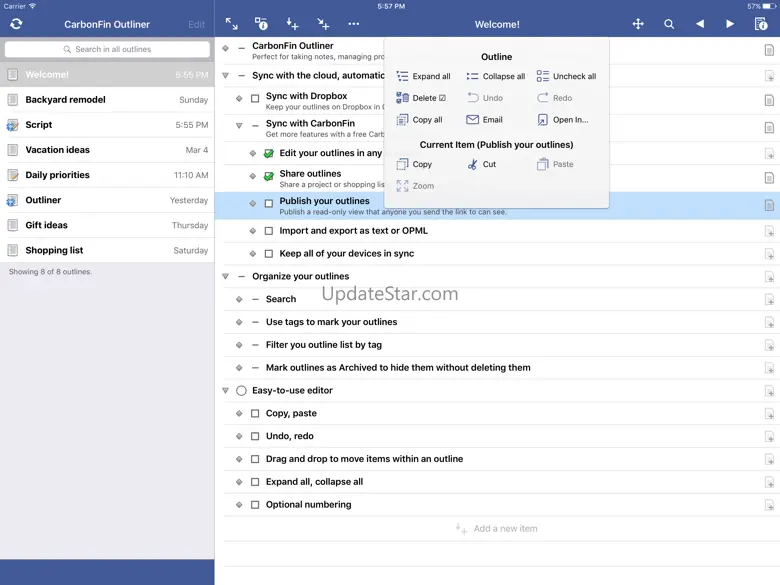The image size is (780, 585).
Task: Open note icon for Publish your outlines row
Action: click(x=769, y=205)
